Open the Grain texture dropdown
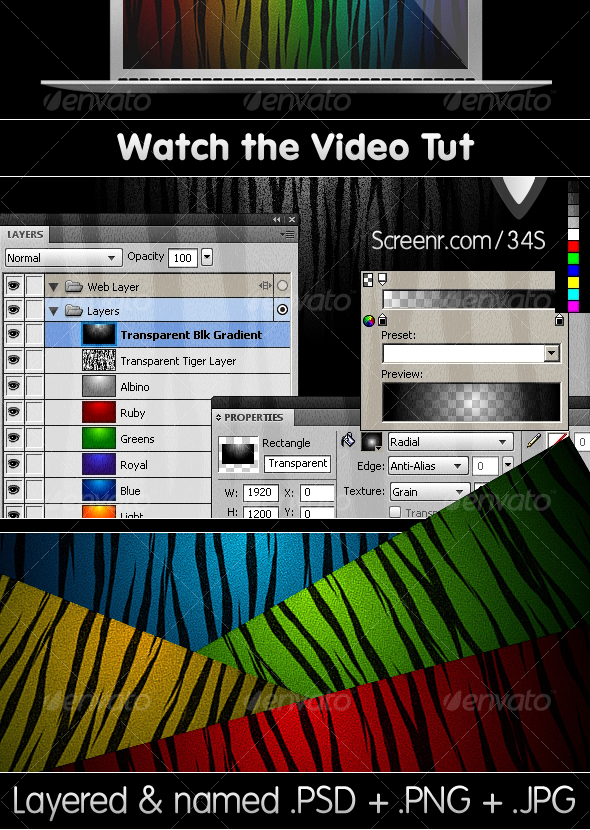590x830 pixels. coord(430,492)
